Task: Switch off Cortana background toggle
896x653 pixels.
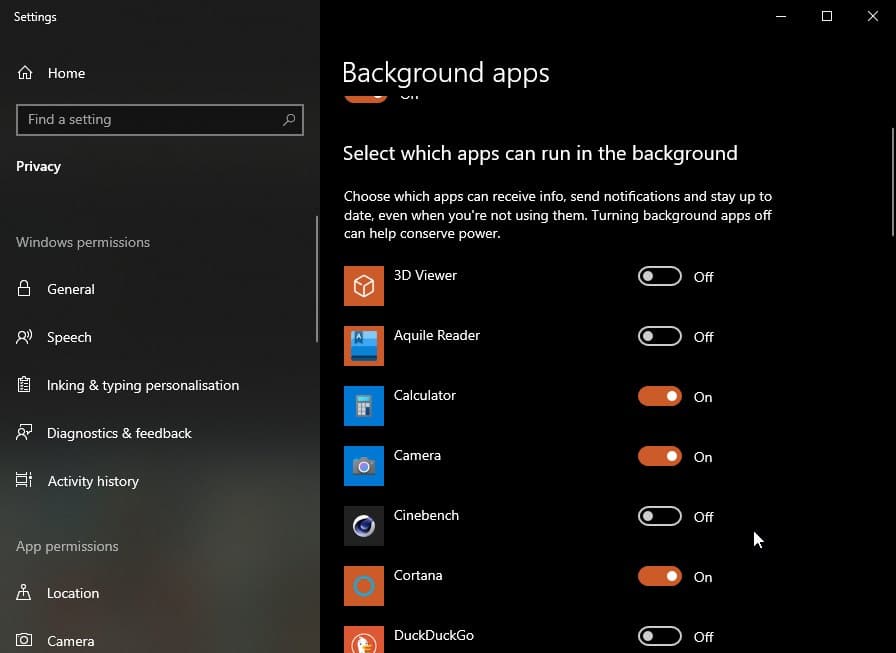Action: tap(659, 576)
